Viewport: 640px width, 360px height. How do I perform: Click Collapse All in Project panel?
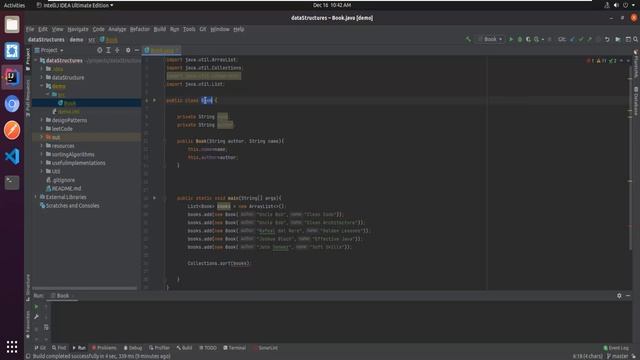(117, 50)
